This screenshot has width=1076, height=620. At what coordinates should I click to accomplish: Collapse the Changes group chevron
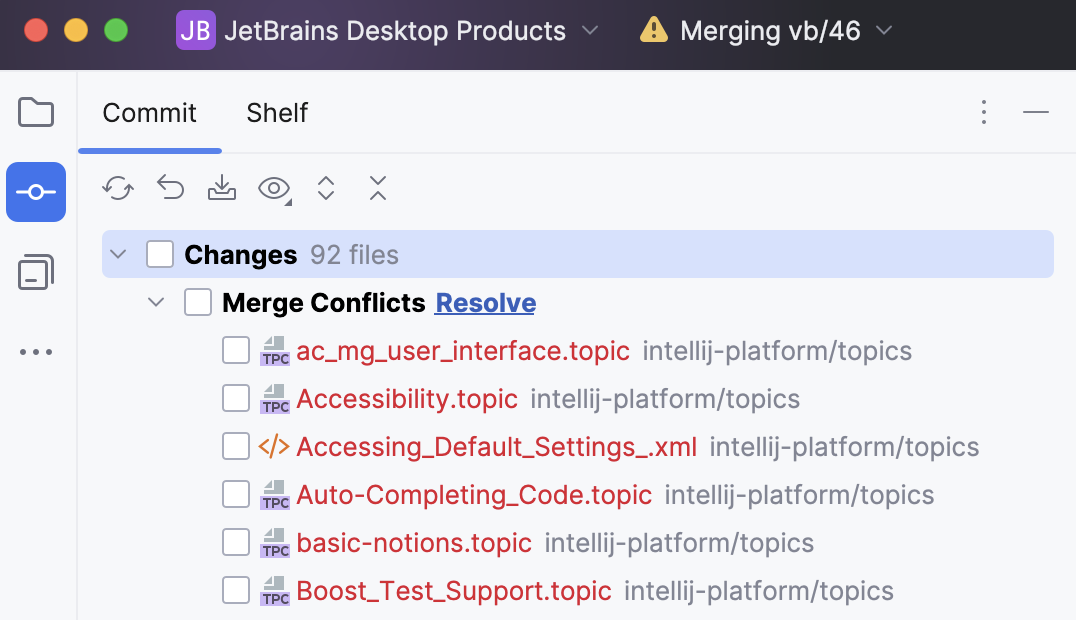tap(117, 254)
